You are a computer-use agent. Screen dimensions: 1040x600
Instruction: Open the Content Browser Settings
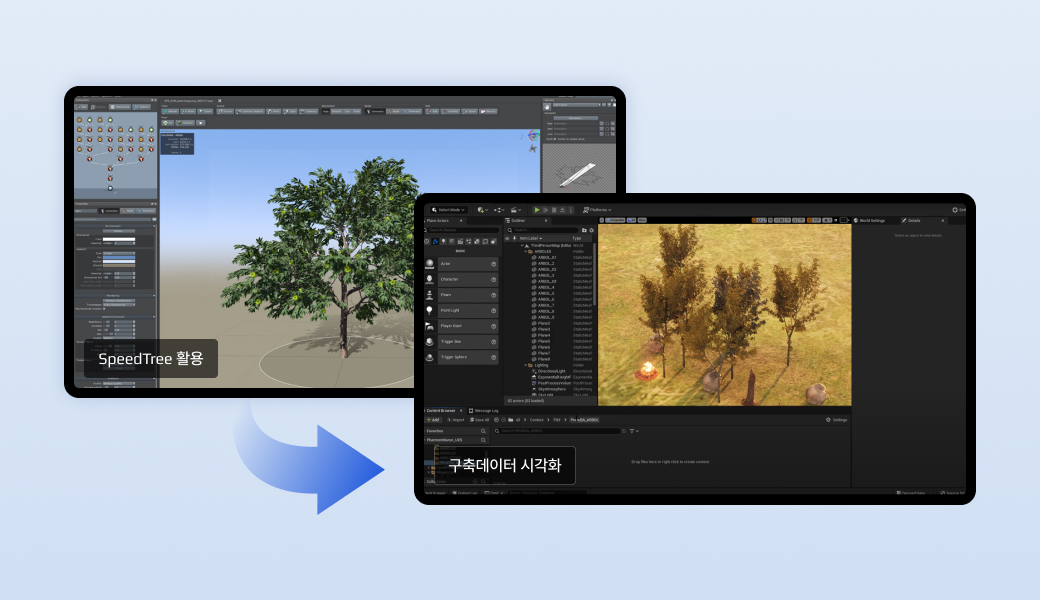point(836,420)
